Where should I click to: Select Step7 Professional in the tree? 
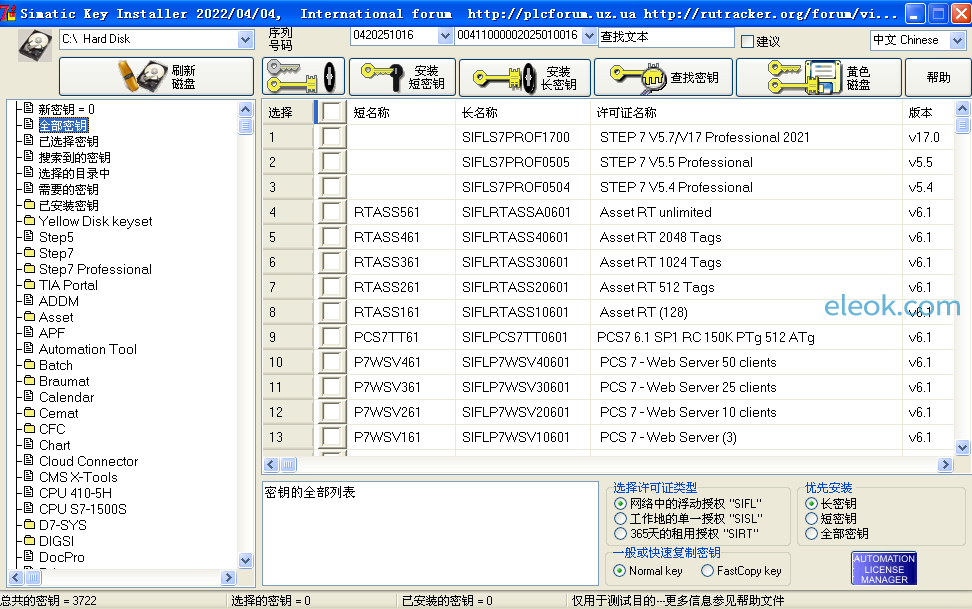point(95,269)
